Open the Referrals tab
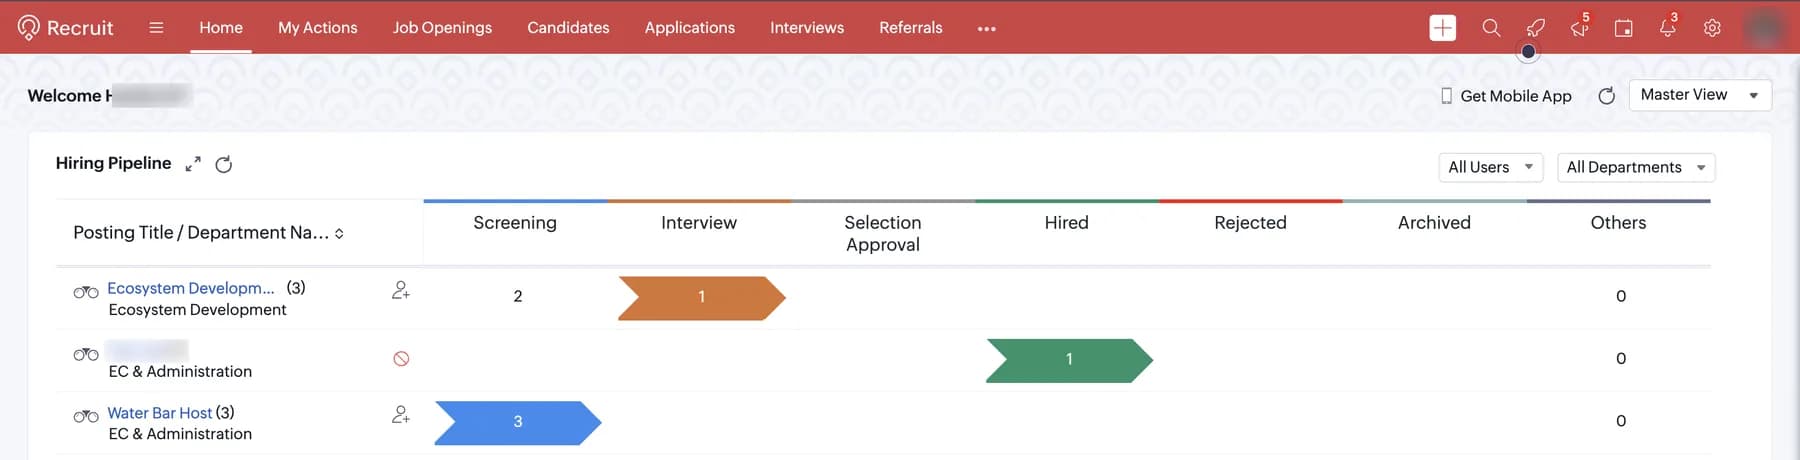1800x460 pixels. coord(911,28)
